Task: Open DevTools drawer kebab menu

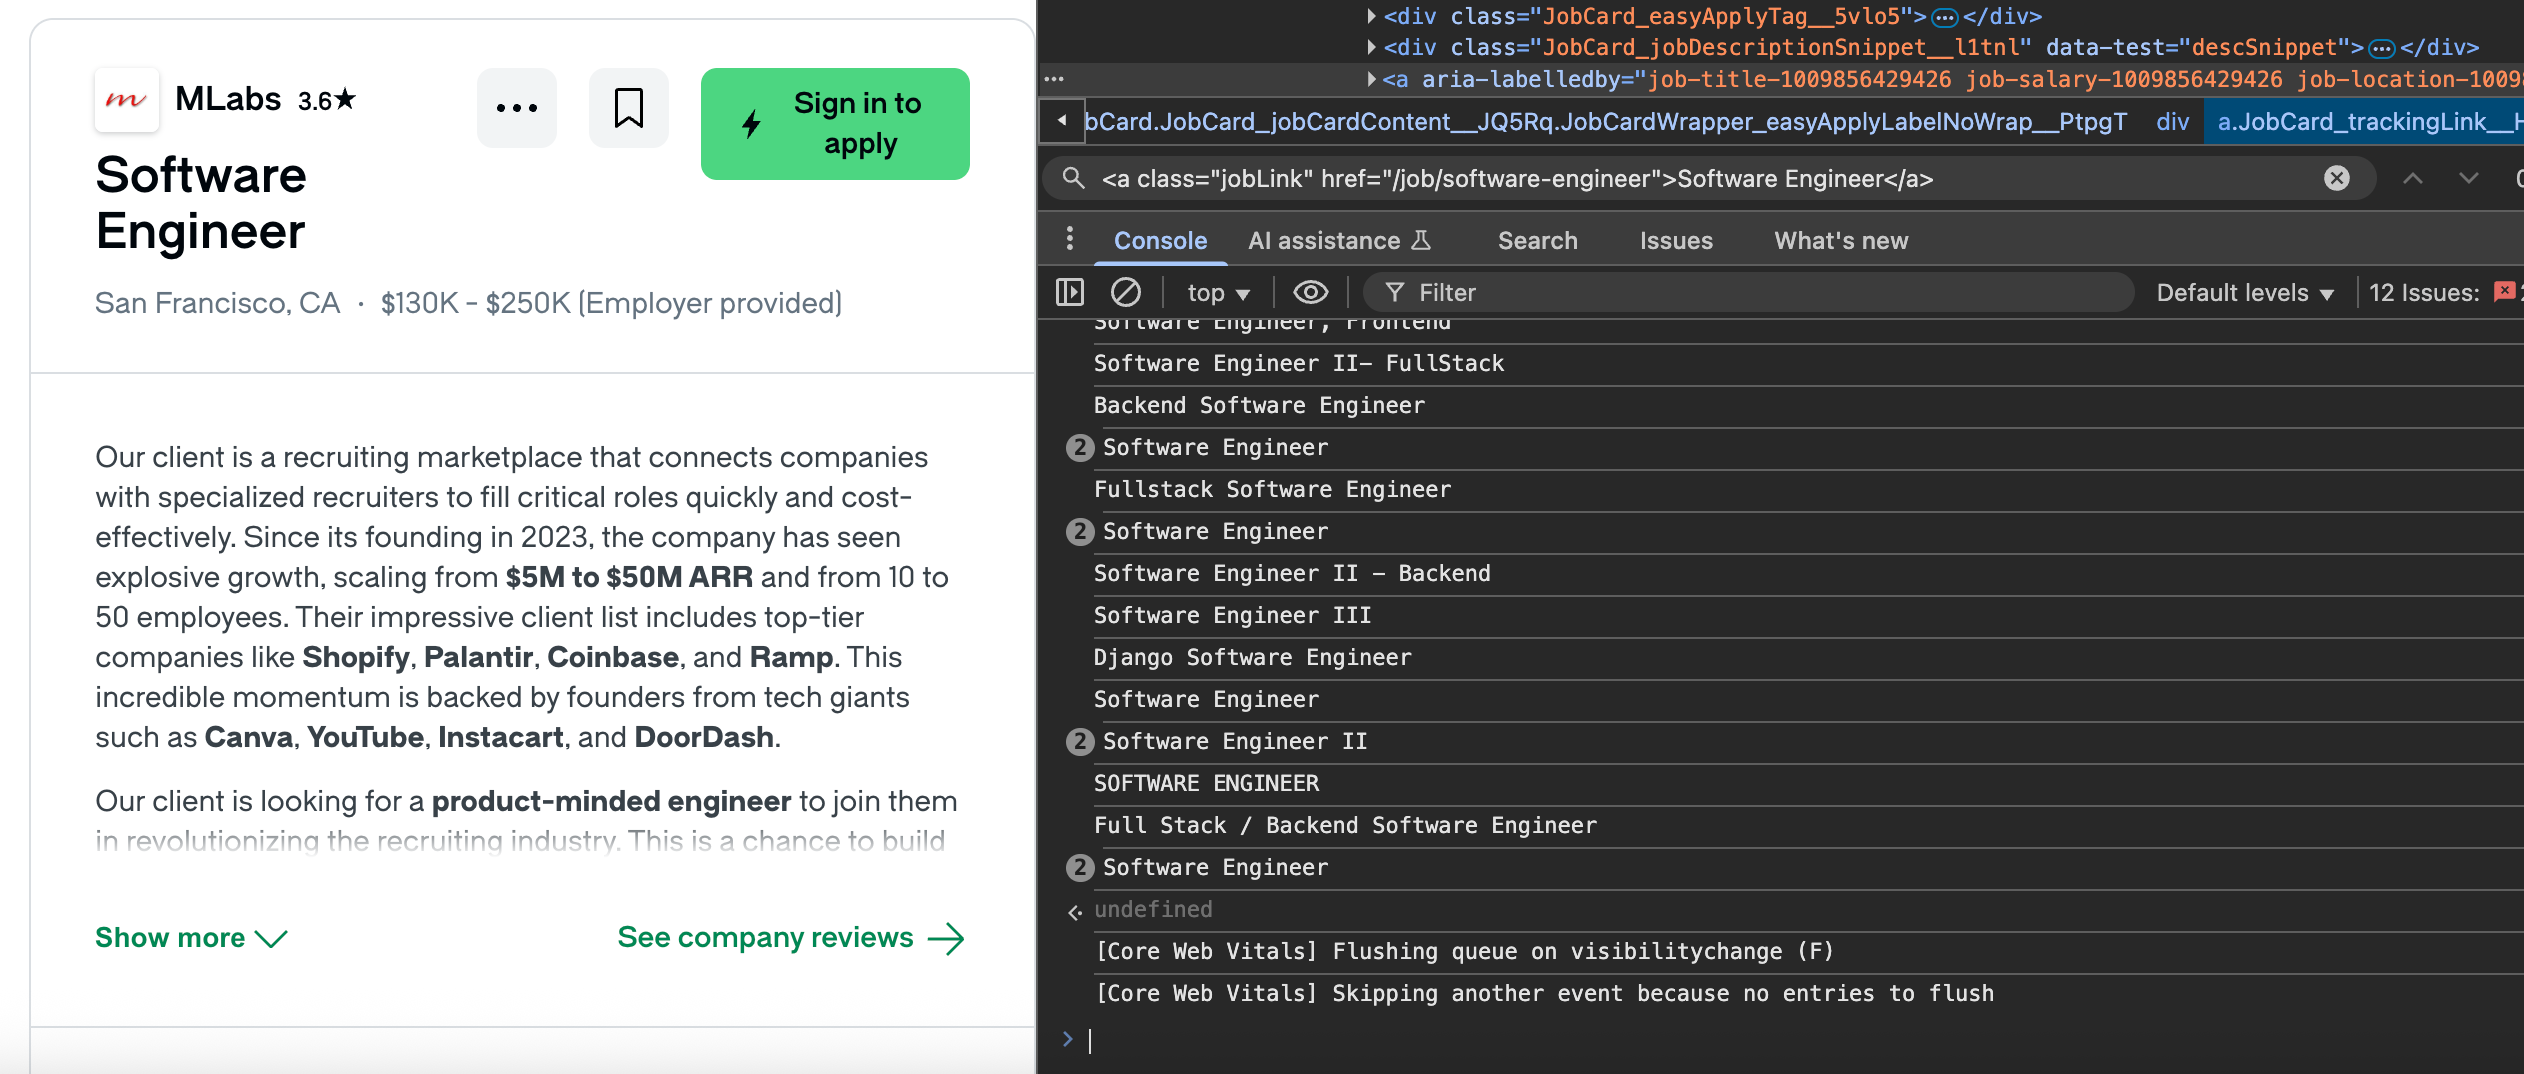Action: click(1069, 240)
